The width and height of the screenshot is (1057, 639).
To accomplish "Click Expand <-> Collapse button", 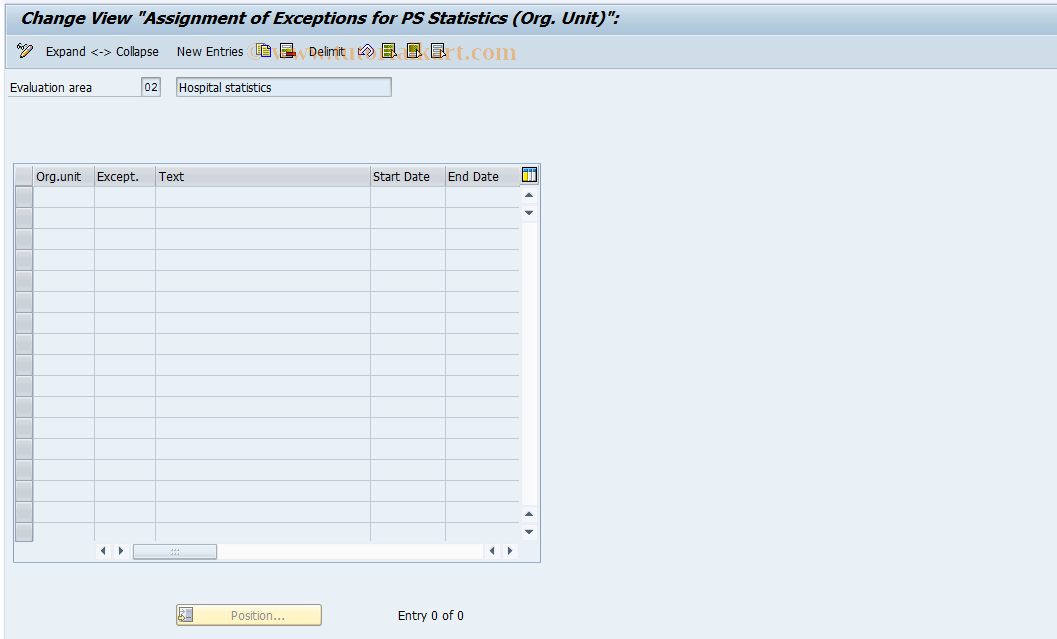I will (102, 51).
